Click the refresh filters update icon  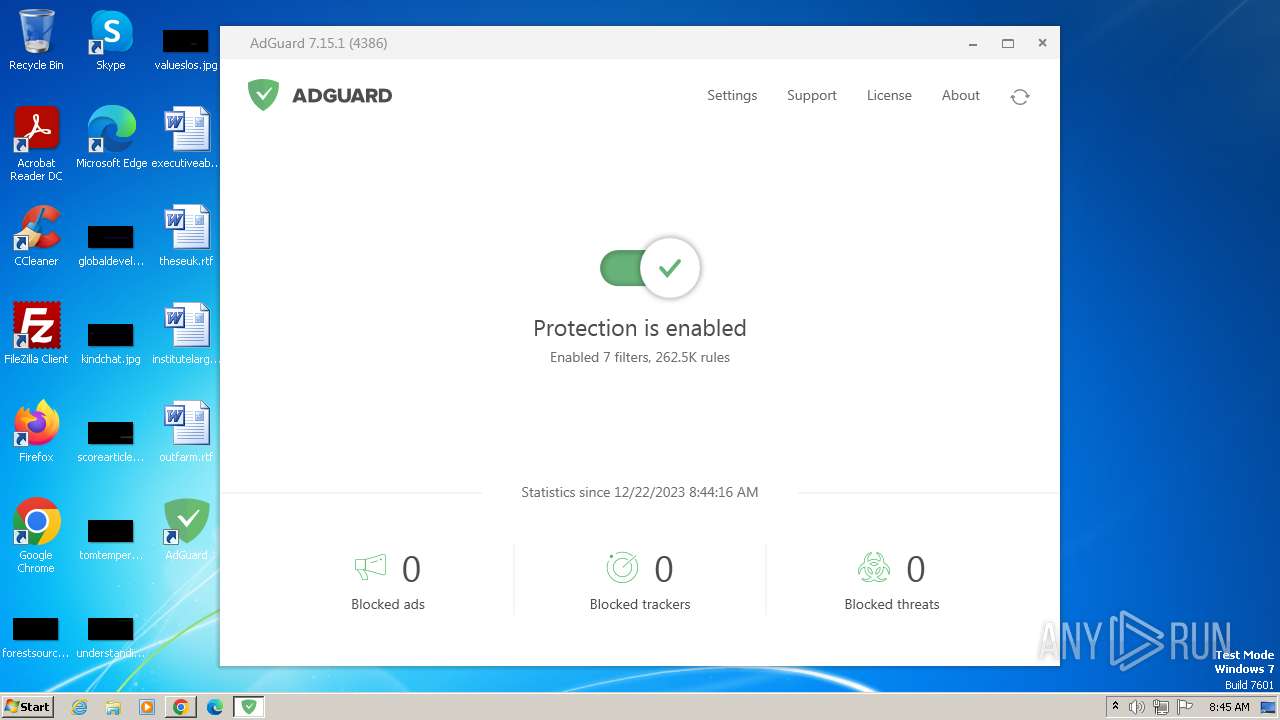click(x=1020, y=96)
